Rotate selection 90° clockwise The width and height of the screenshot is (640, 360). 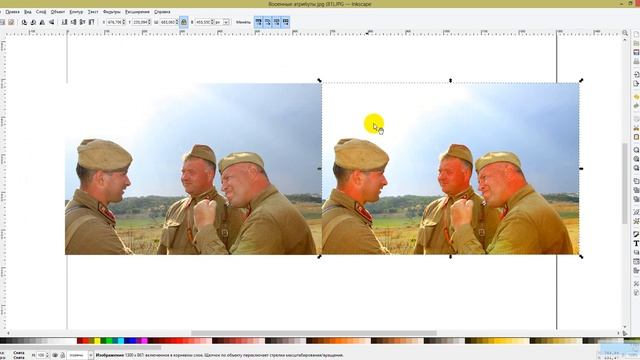coord(33,22)
